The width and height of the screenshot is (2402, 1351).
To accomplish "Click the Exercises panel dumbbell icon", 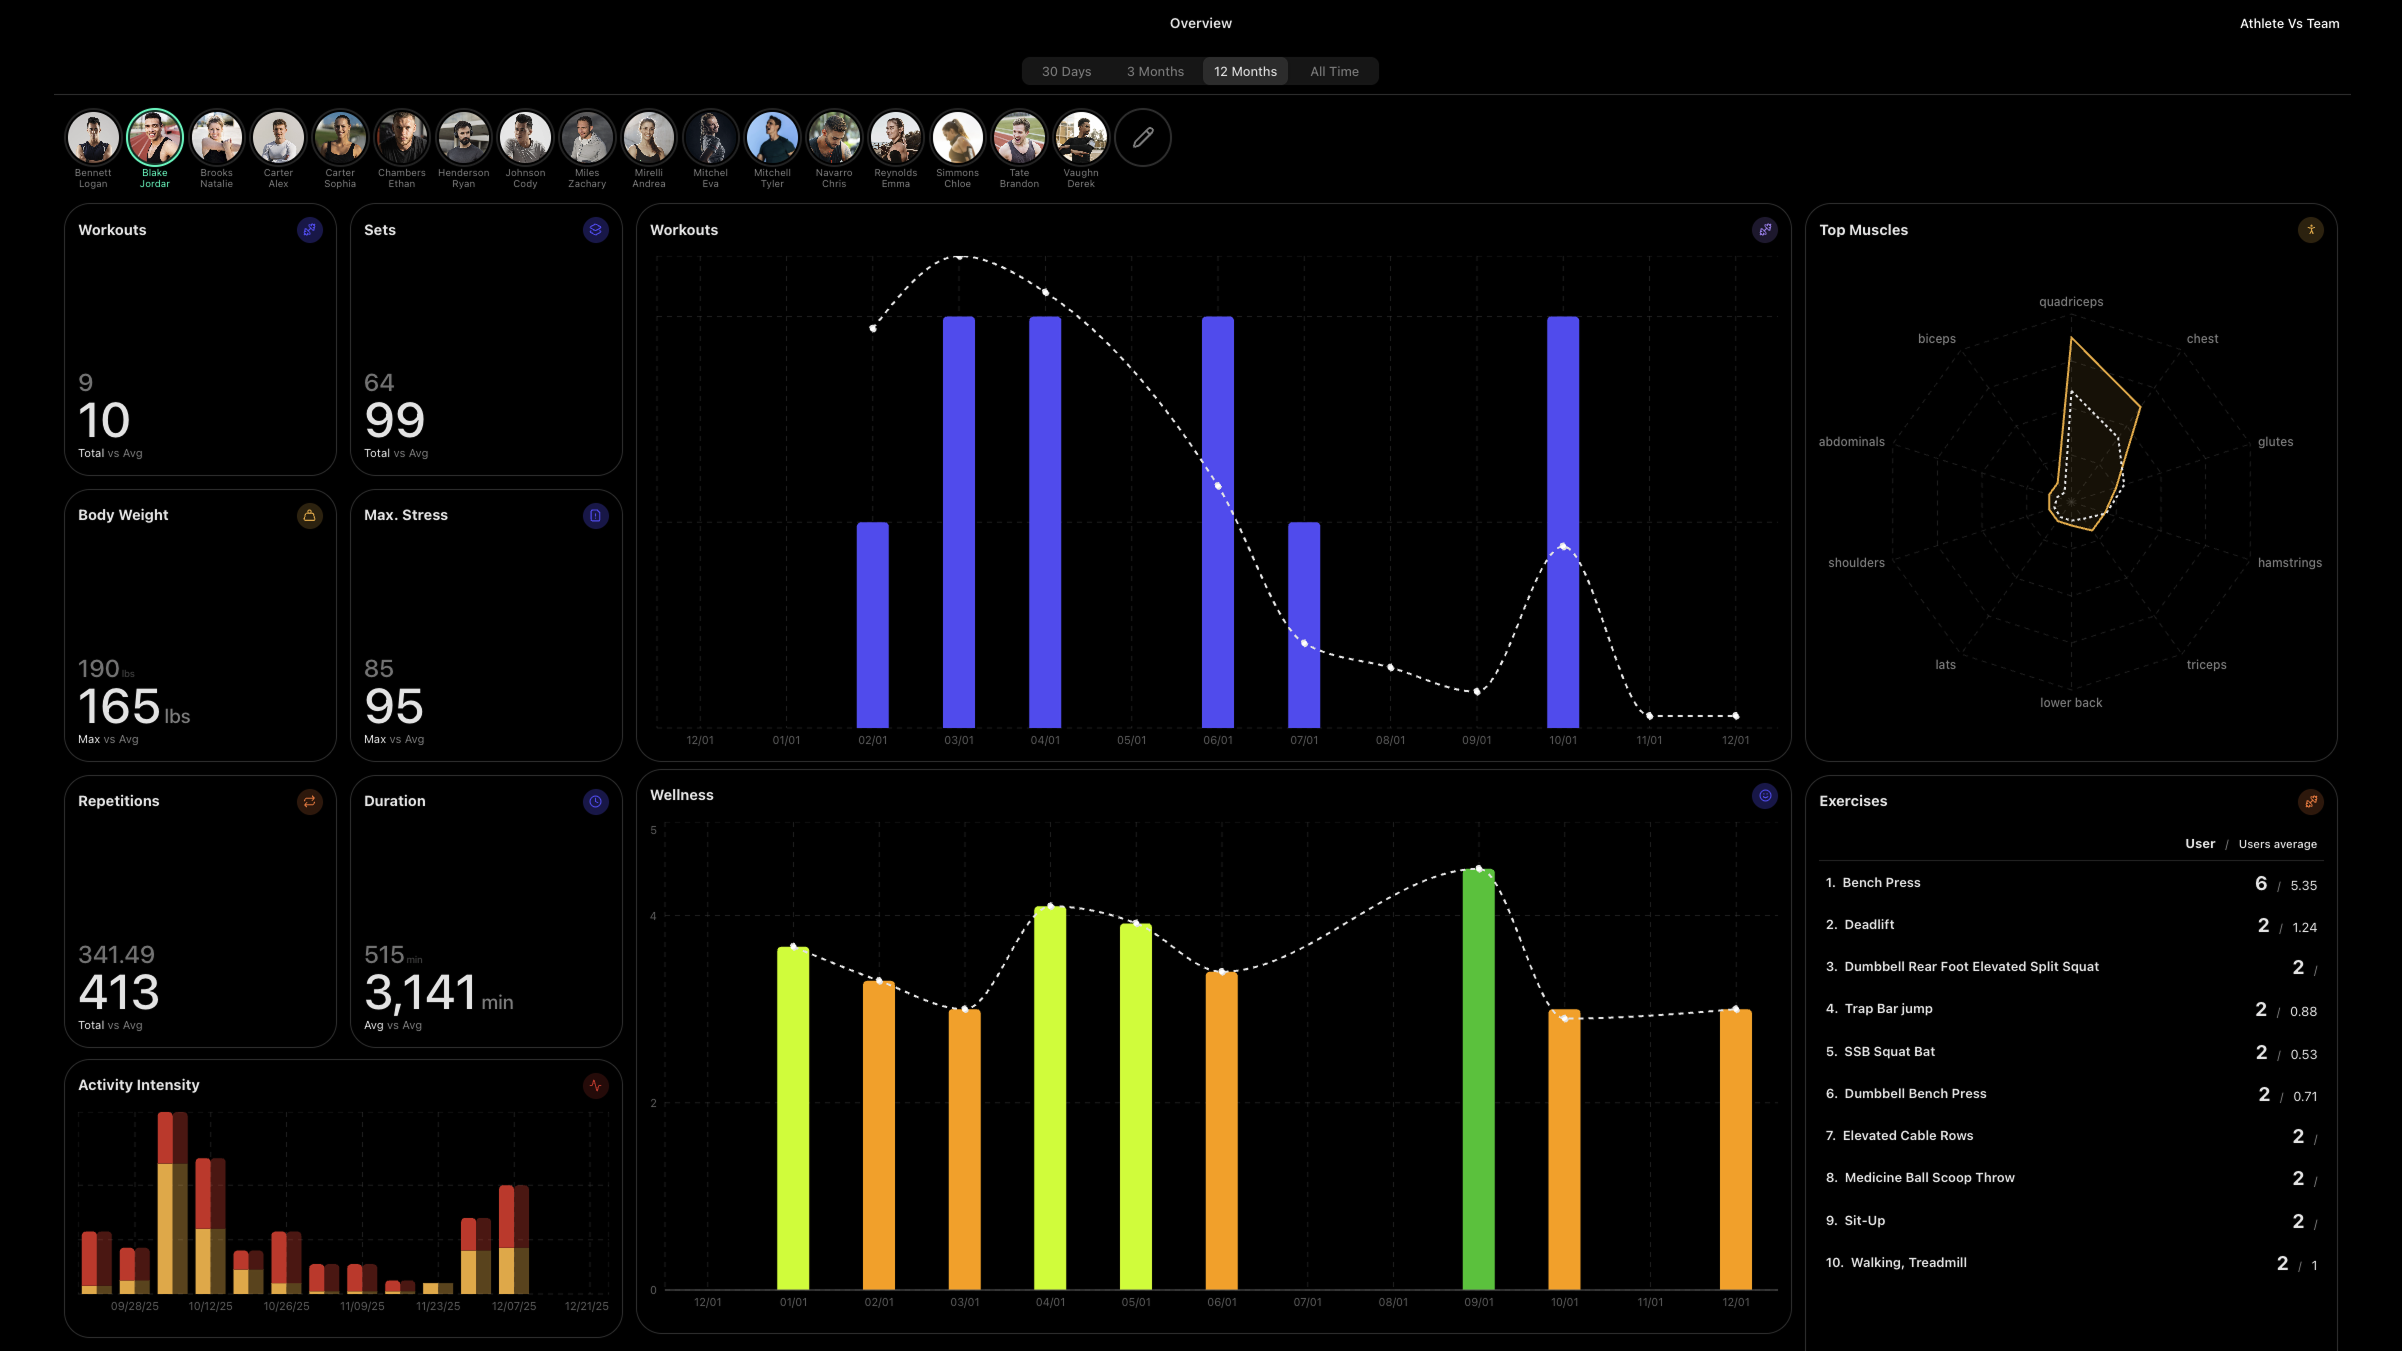I will [x=2310, y=802].
